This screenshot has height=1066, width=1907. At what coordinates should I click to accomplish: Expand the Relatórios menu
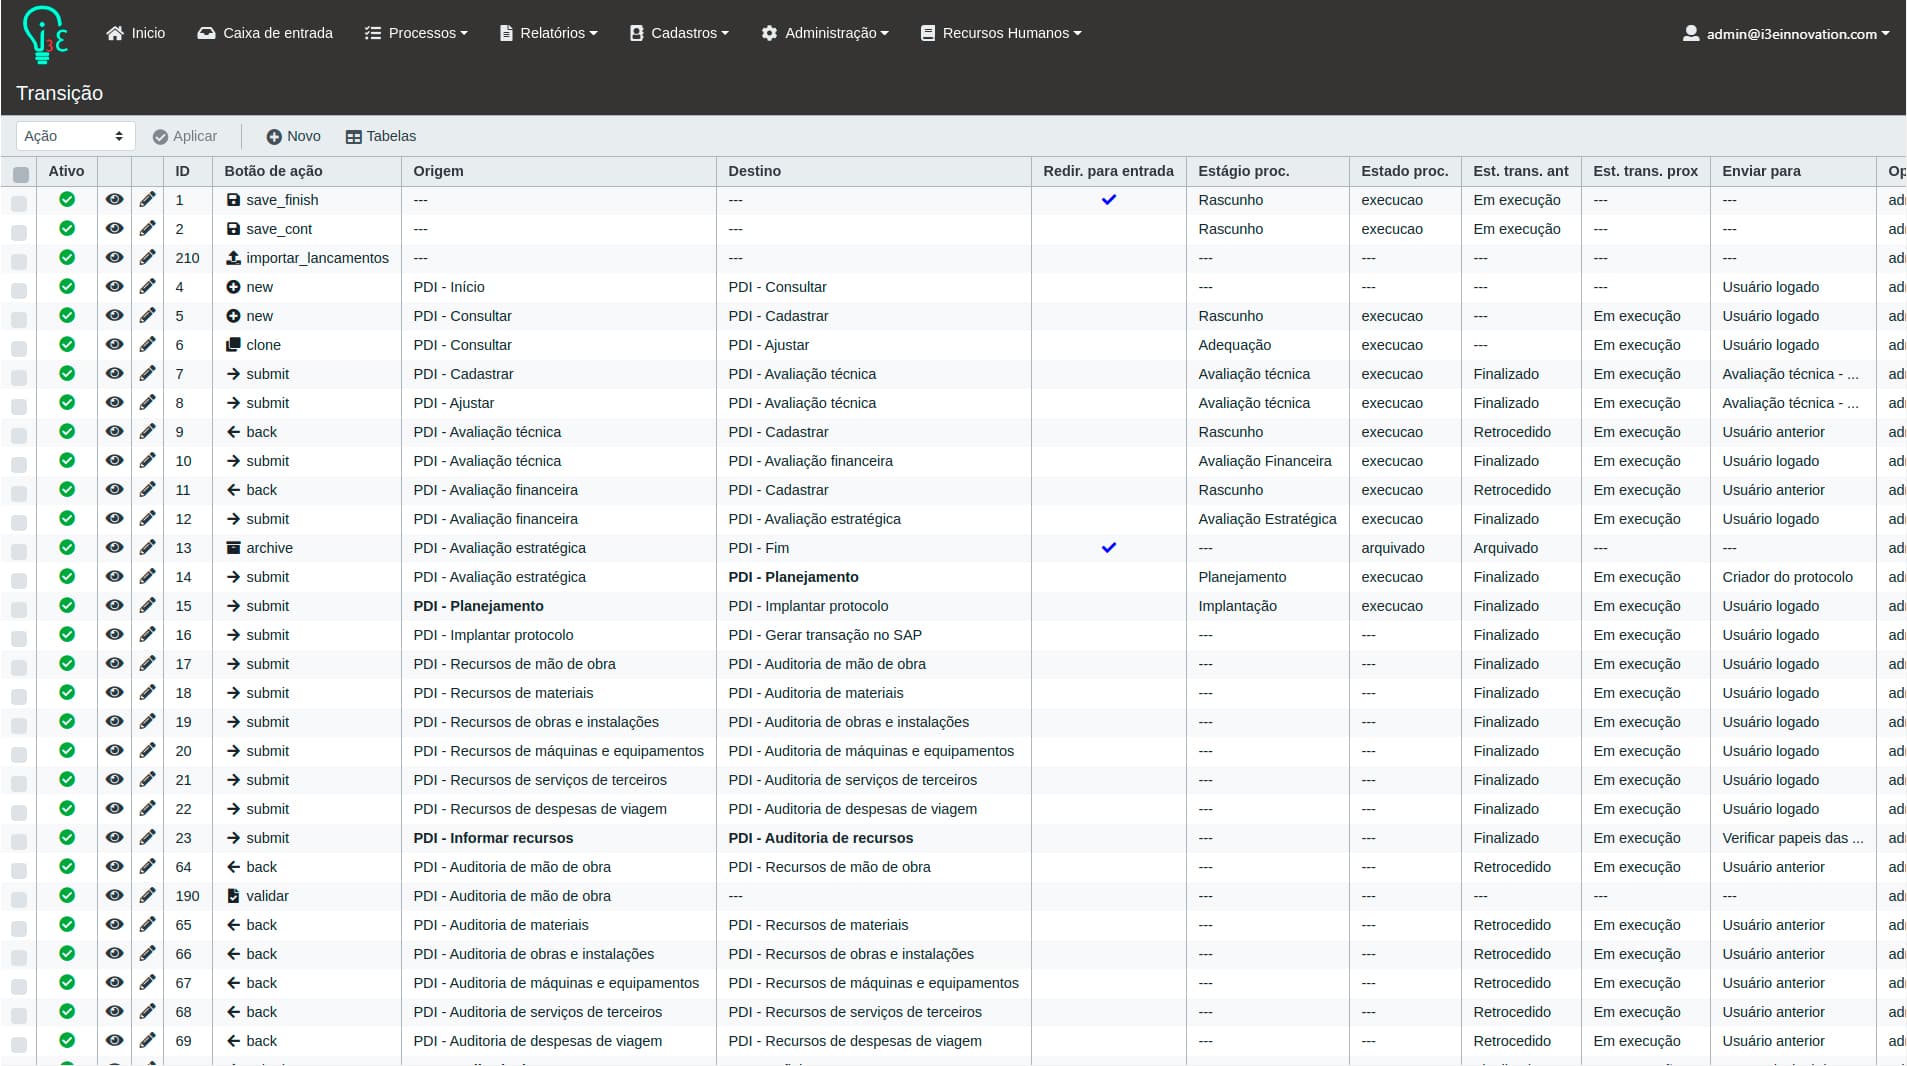pos(548,33)
